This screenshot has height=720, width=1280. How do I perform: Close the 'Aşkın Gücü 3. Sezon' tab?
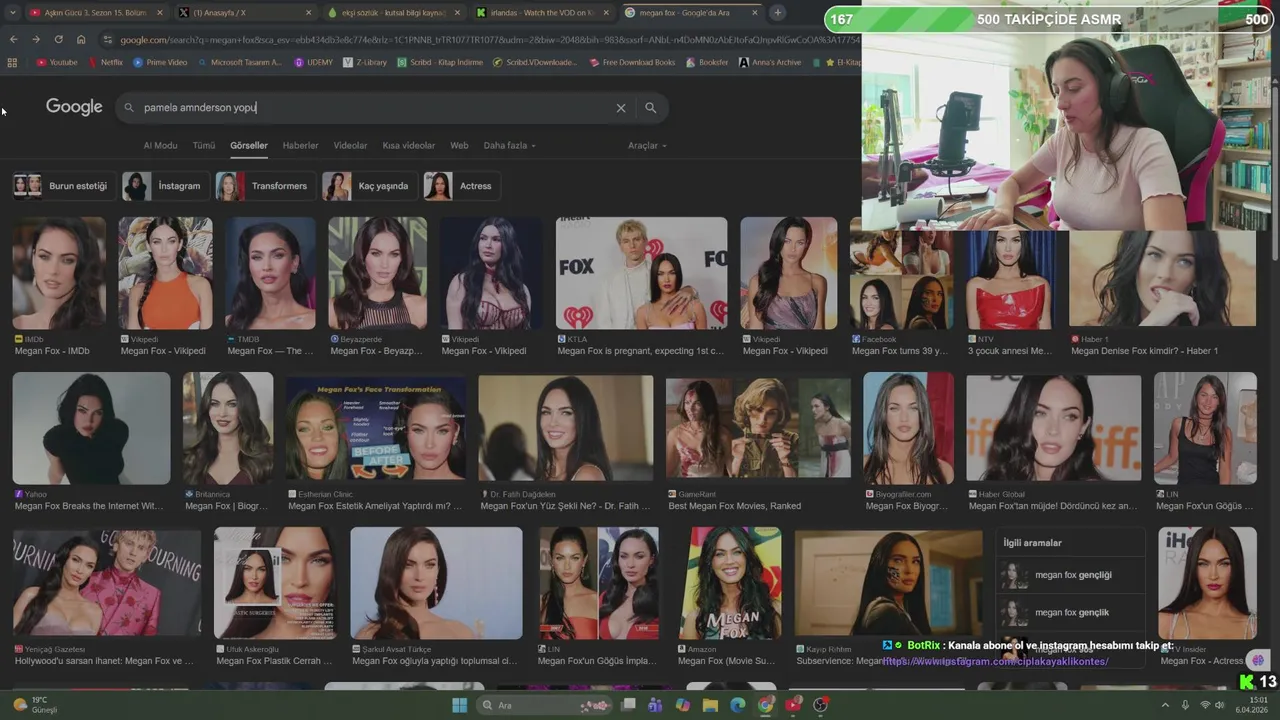pyautogui.click(x=160, y=13)
